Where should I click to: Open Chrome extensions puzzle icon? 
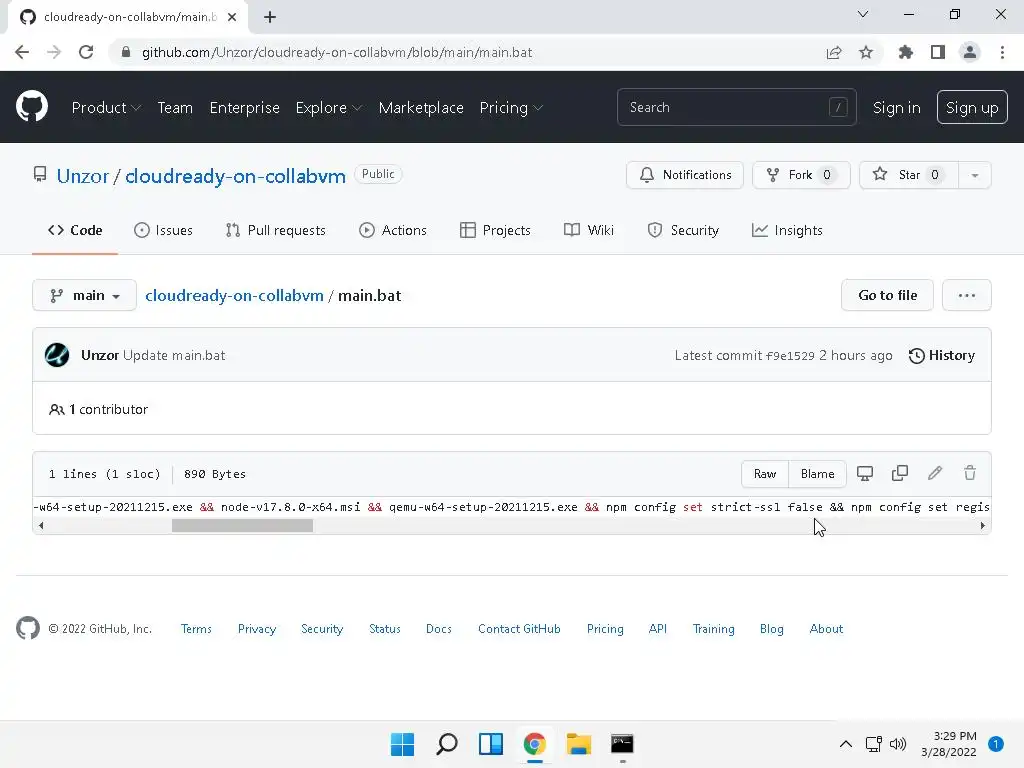click(906, 52)
